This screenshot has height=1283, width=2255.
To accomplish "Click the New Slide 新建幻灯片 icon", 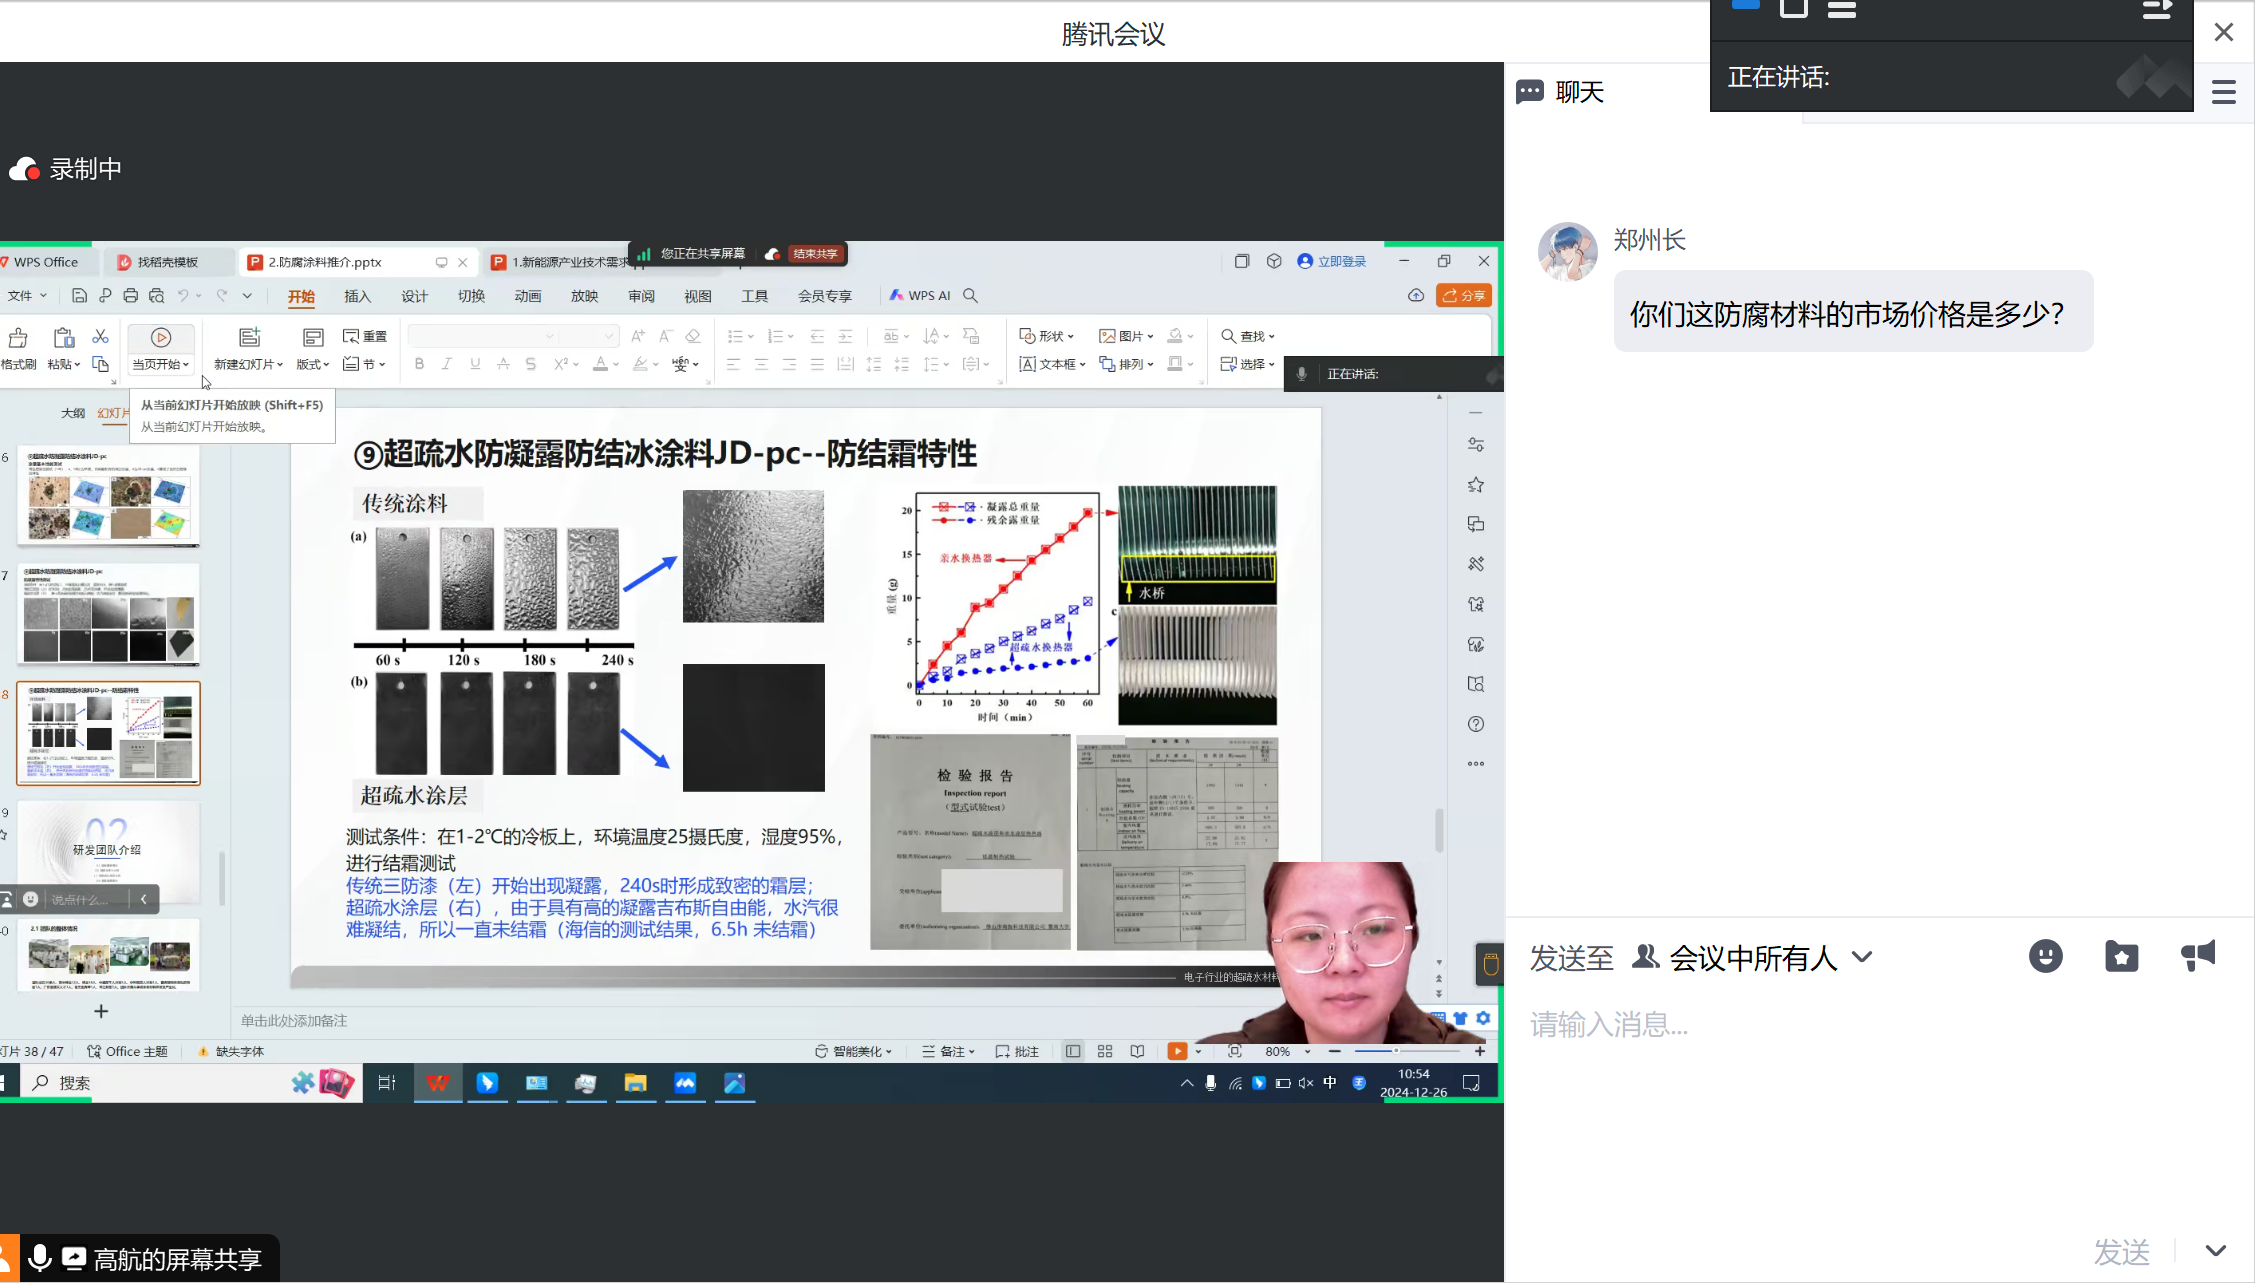I will tap(250, 338).
